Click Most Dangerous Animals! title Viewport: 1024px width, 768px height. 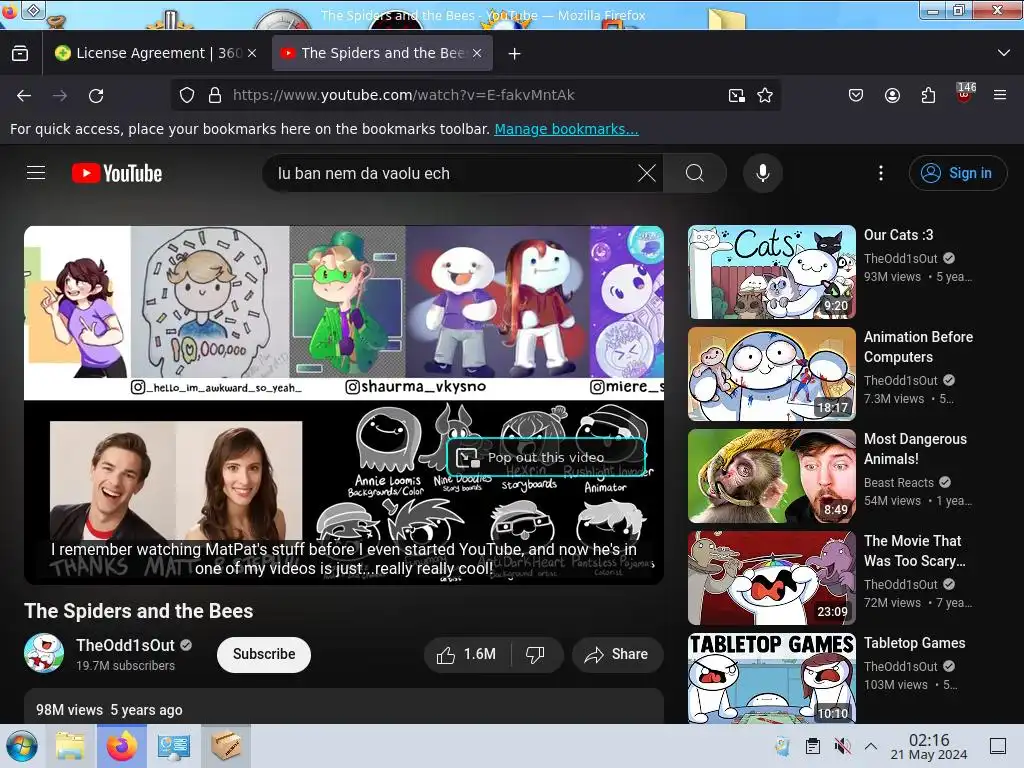coord(916,449)
